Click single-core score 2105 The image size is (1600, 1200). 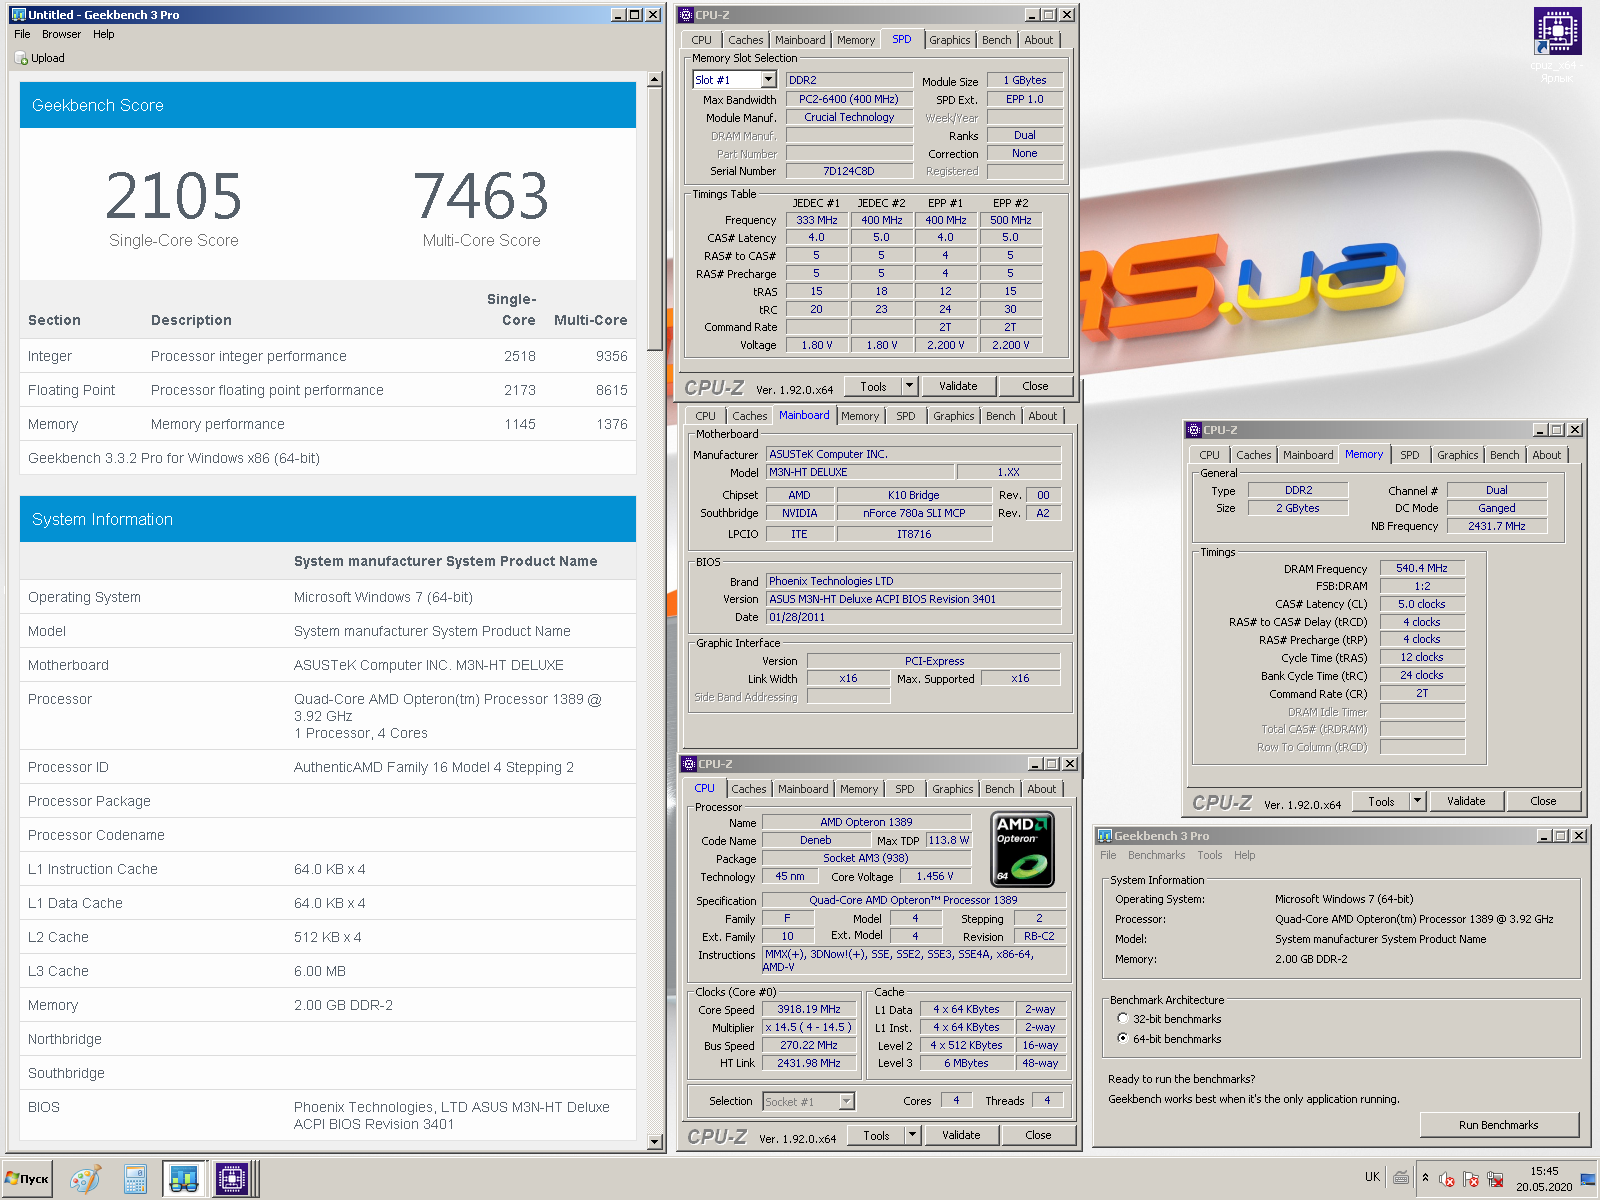point(174,196)
